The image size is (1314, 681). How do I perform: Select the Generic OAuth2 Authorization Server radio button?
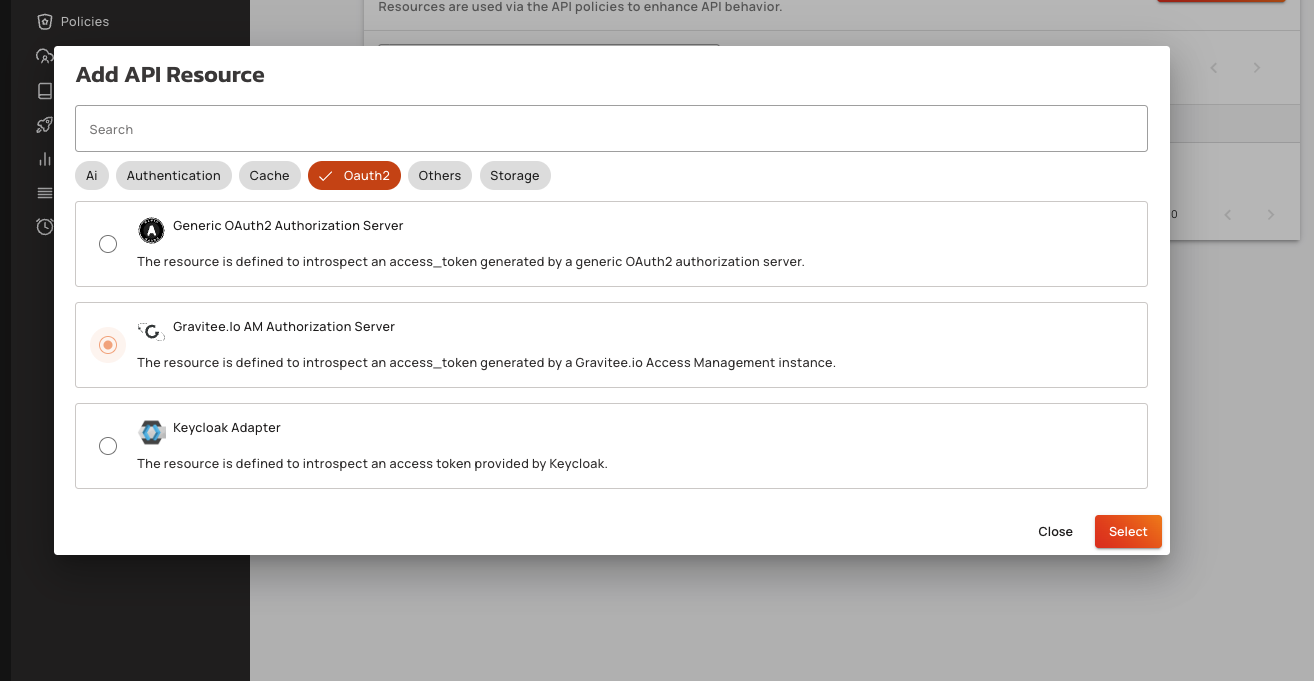(x=108, y=244)
